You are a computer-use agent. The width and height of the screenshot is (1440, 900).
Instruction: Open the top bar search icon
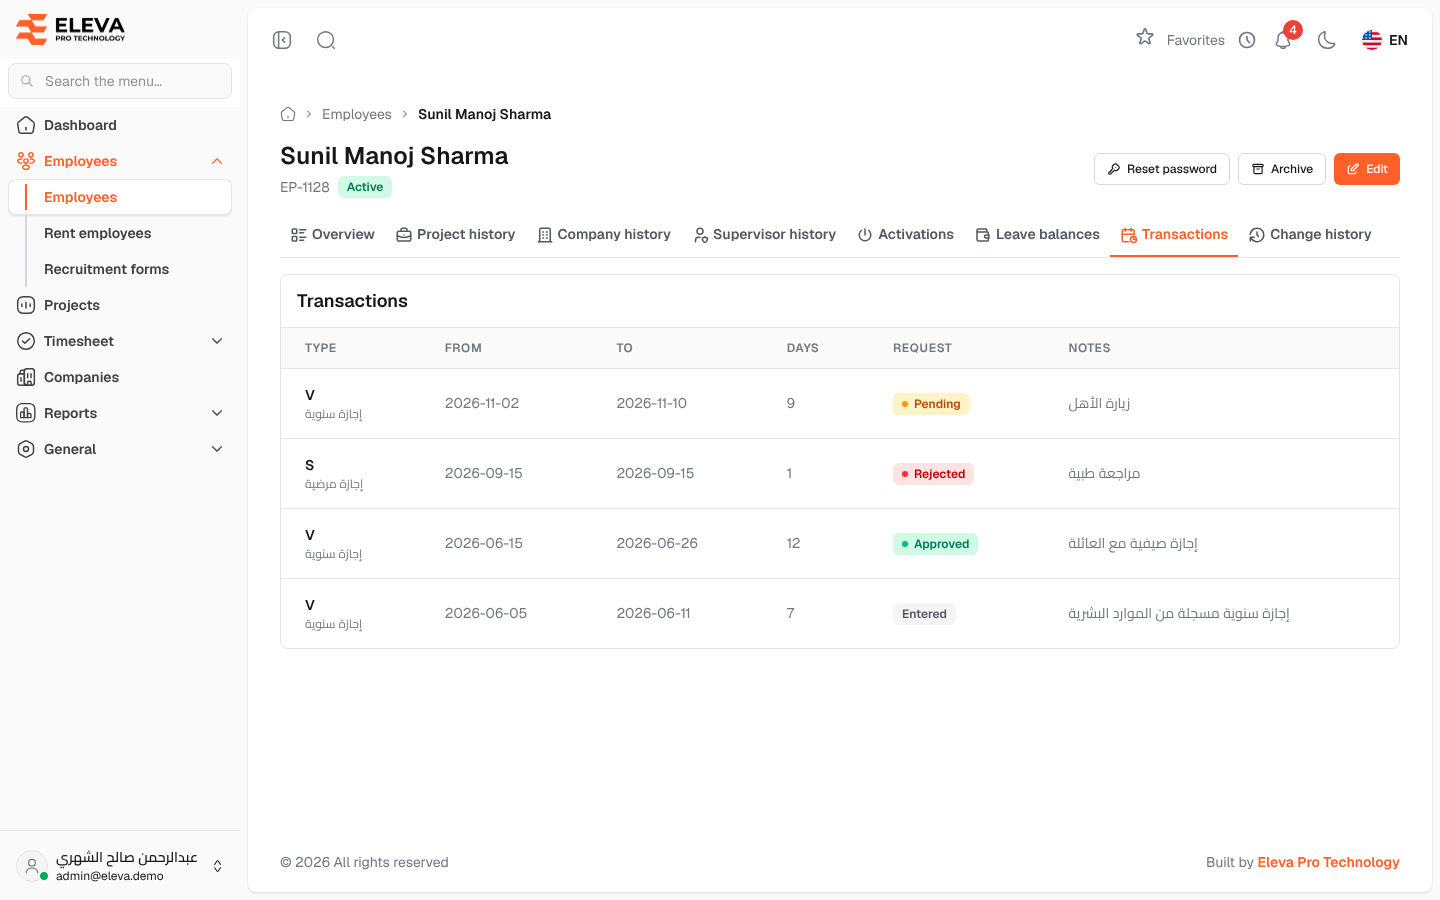click(326, 40)
